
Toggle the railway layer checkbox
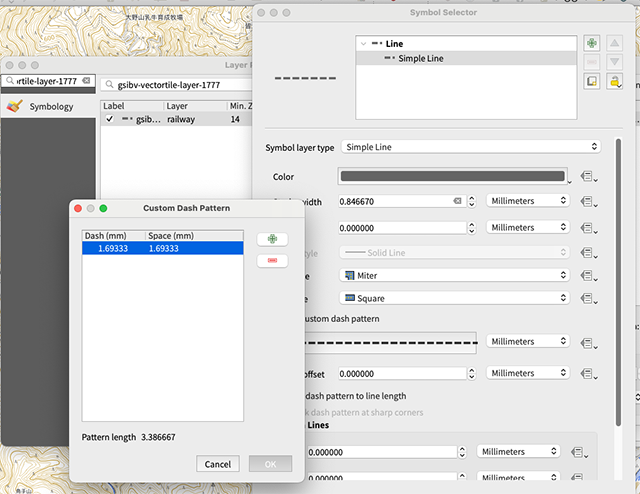click(x=110, y=119)
